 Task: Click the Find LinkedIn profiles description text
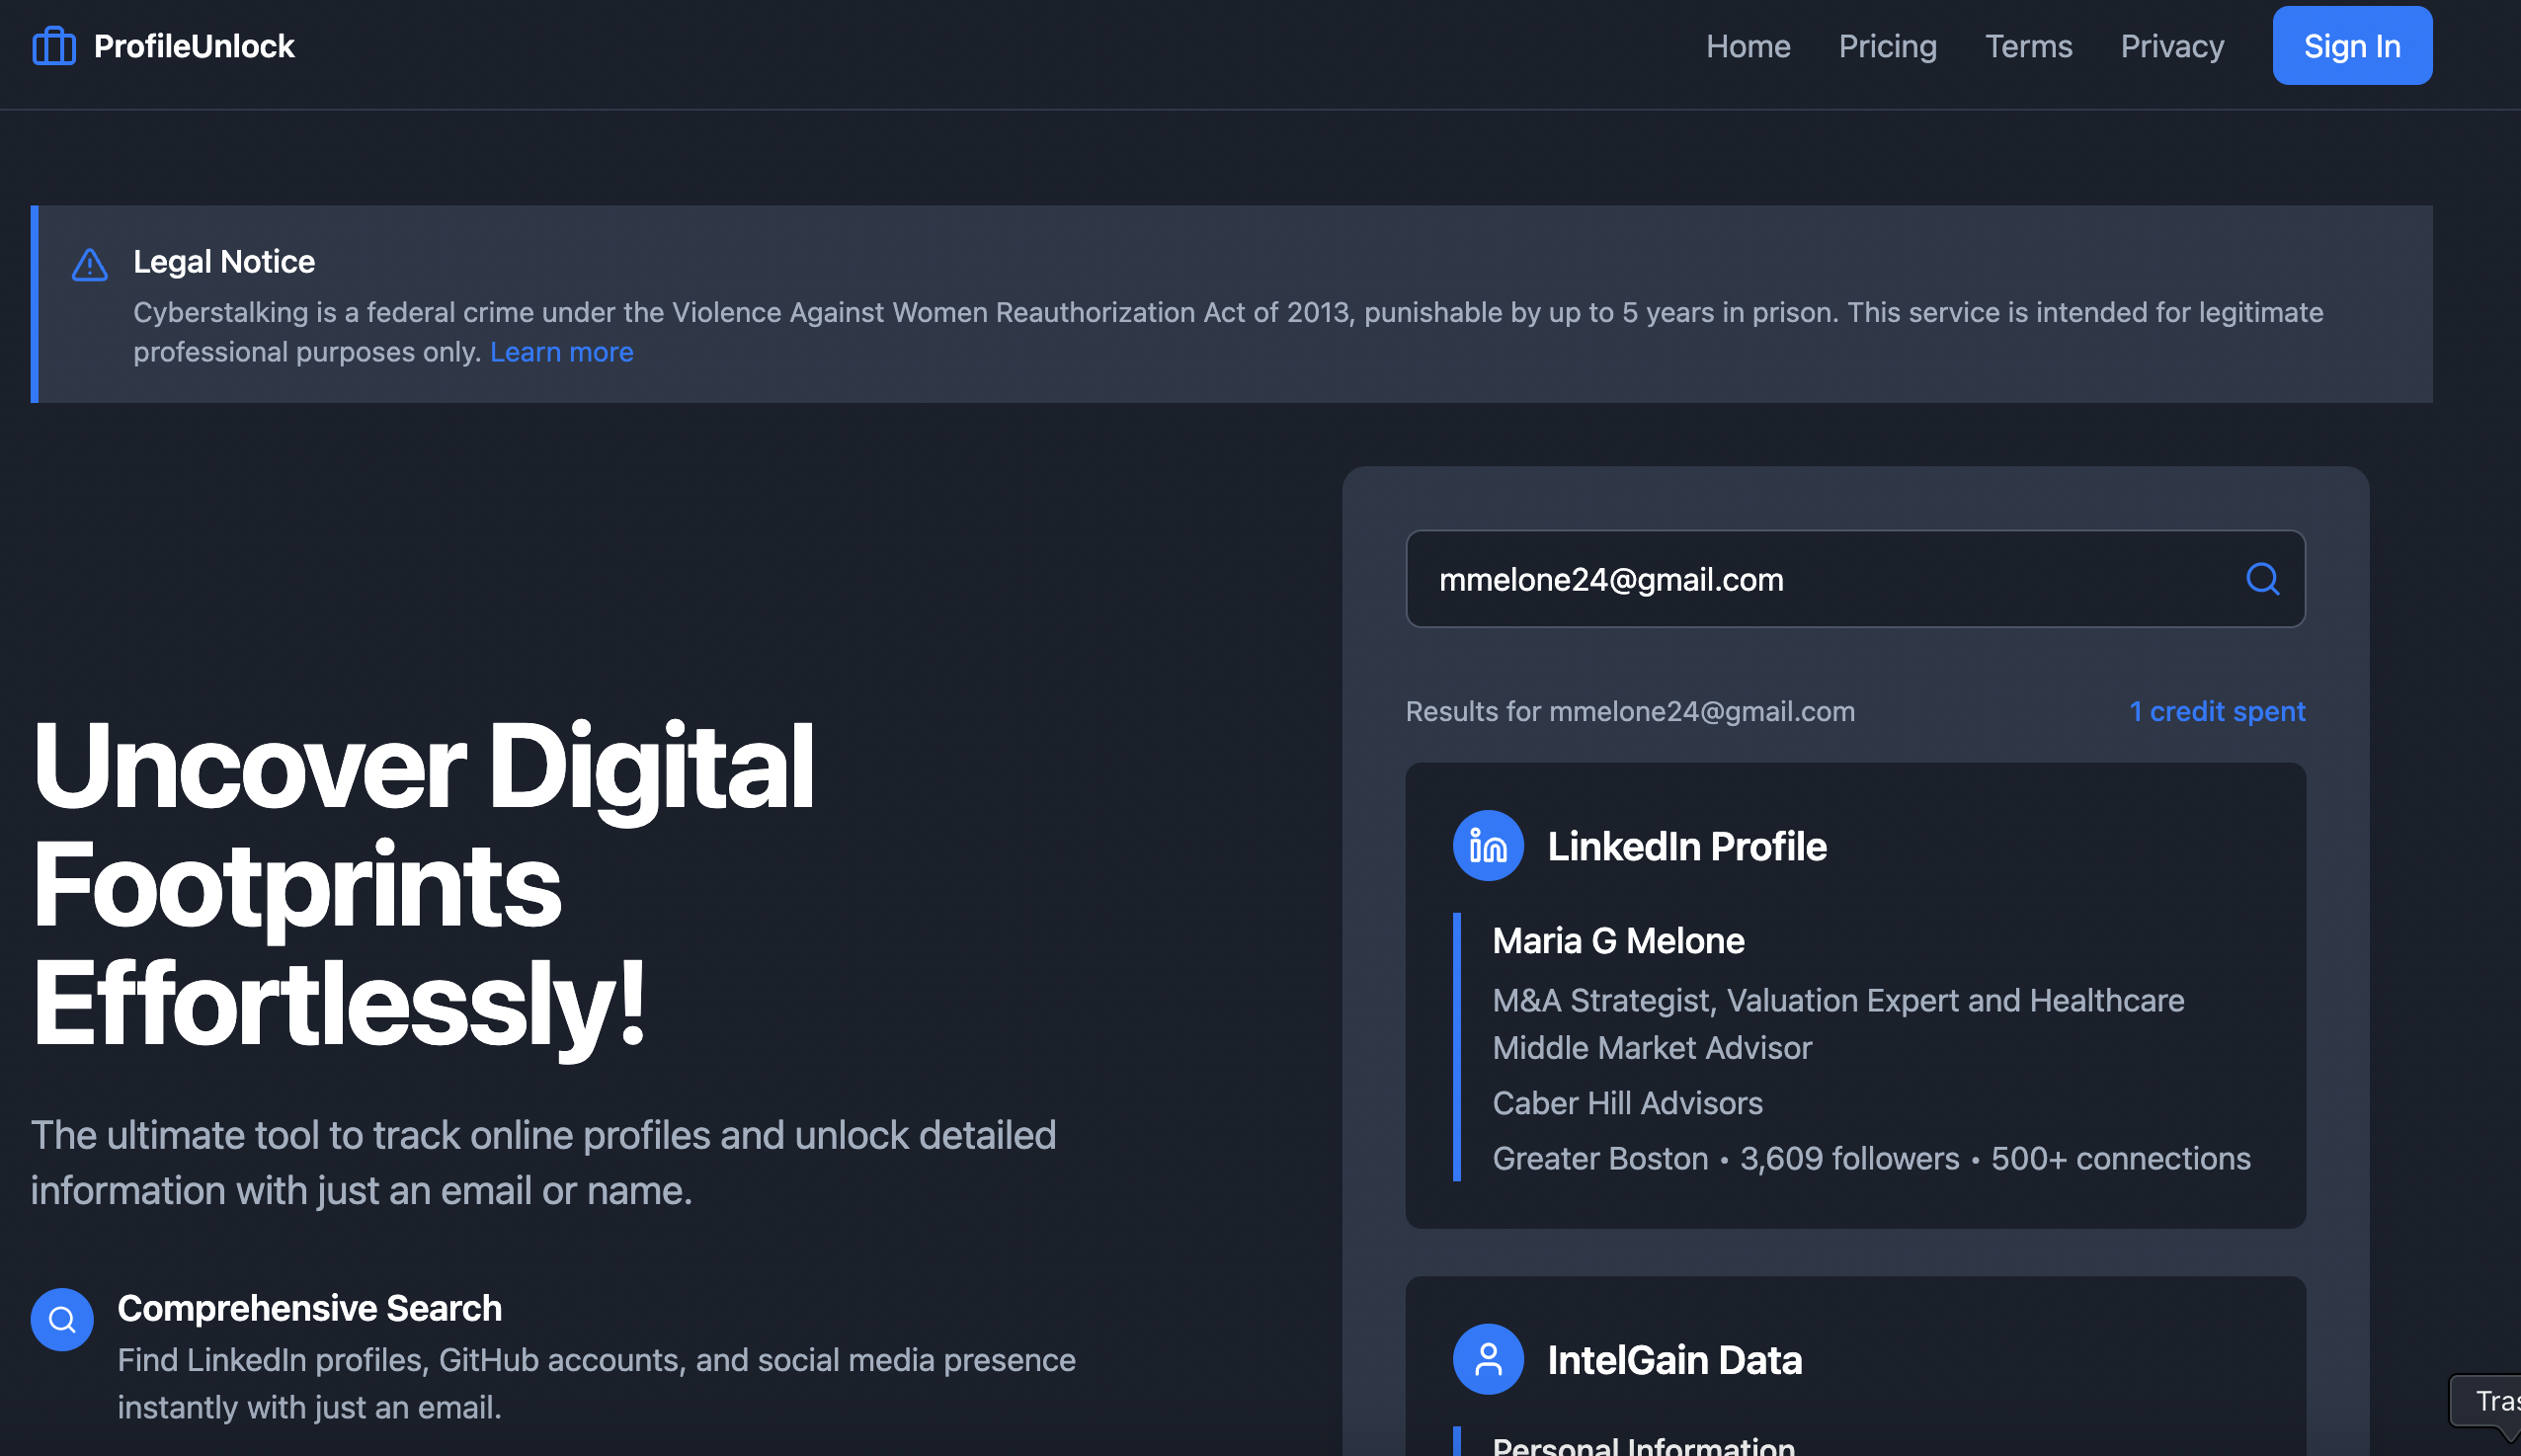coord(596,1384)
